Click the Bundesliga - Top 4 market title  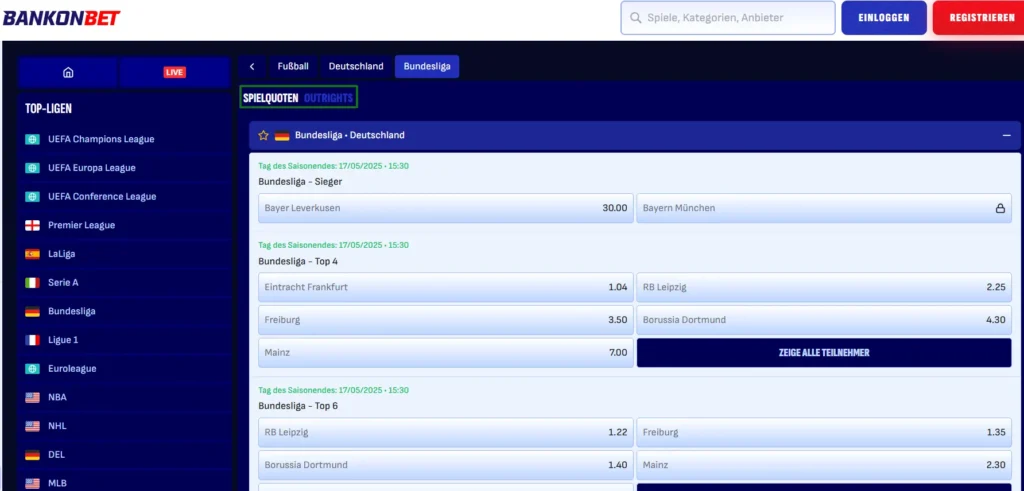(298, 261)
